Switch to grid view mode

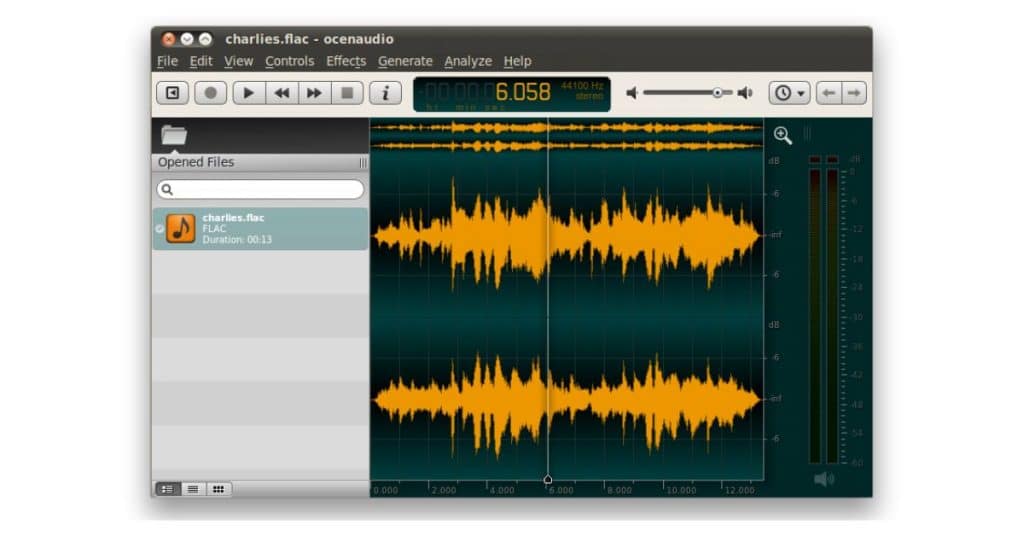click(x=217, y=489)
